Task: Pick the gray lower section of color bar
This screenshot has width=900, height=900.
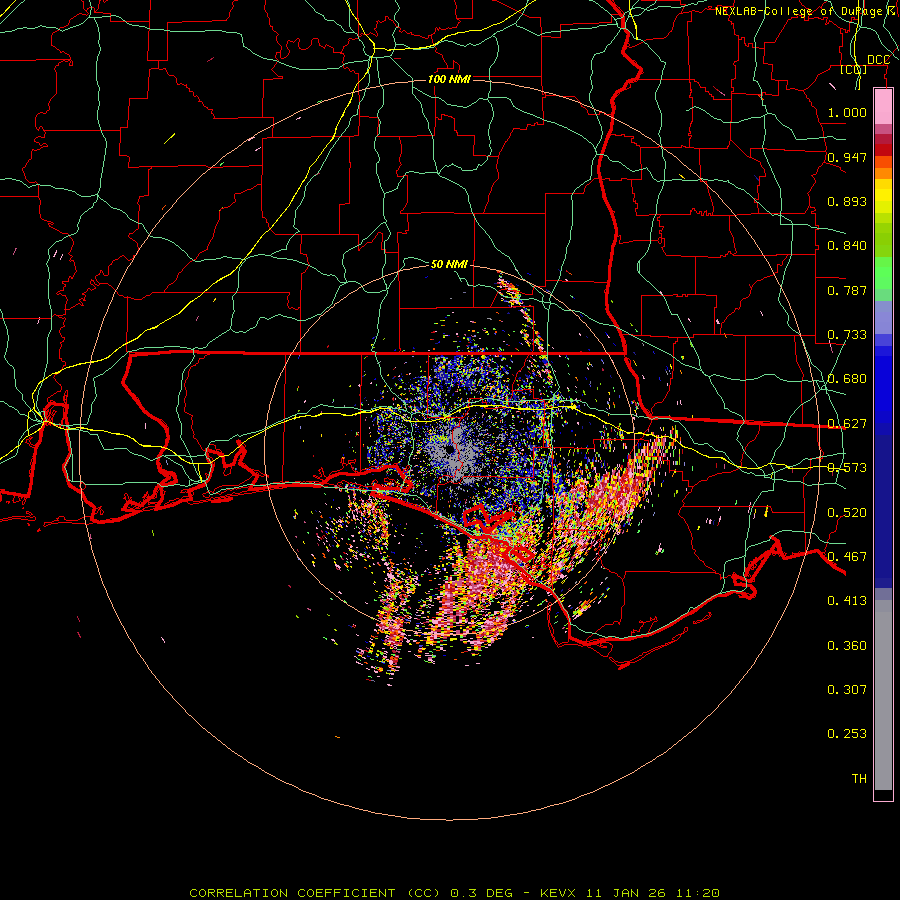Action: coord(883,695)
